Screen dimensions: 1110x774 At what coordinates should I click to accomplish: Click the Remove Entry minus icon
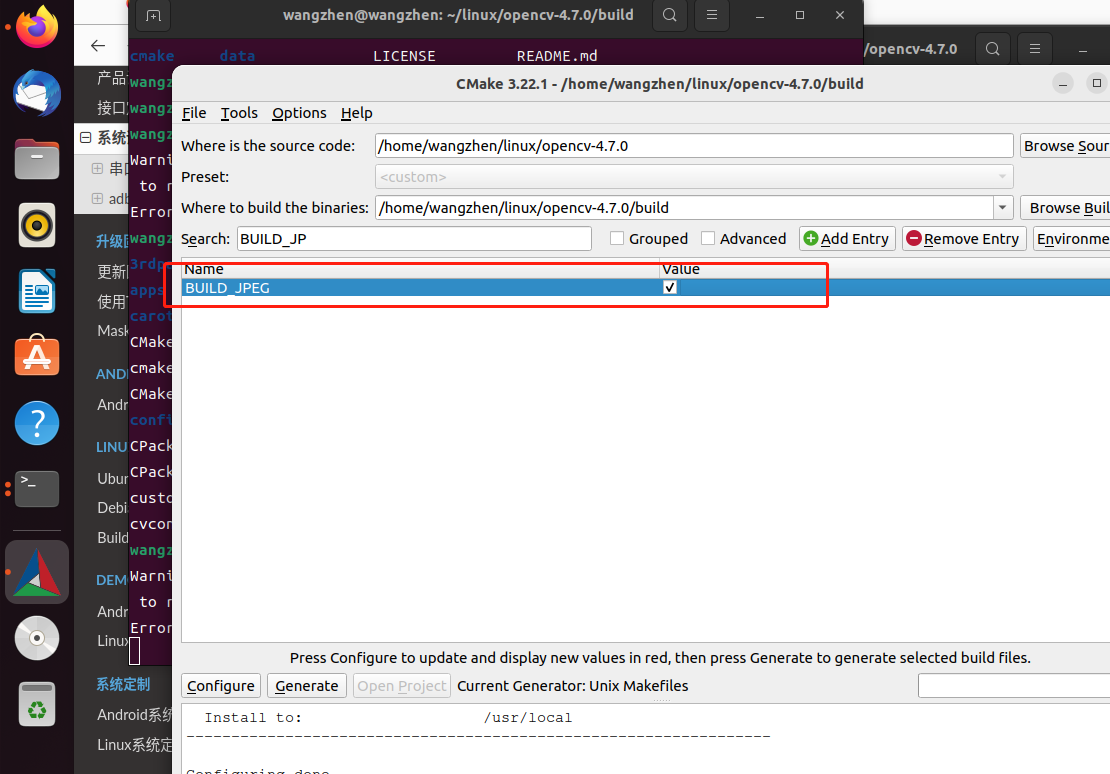coord(917,238)
